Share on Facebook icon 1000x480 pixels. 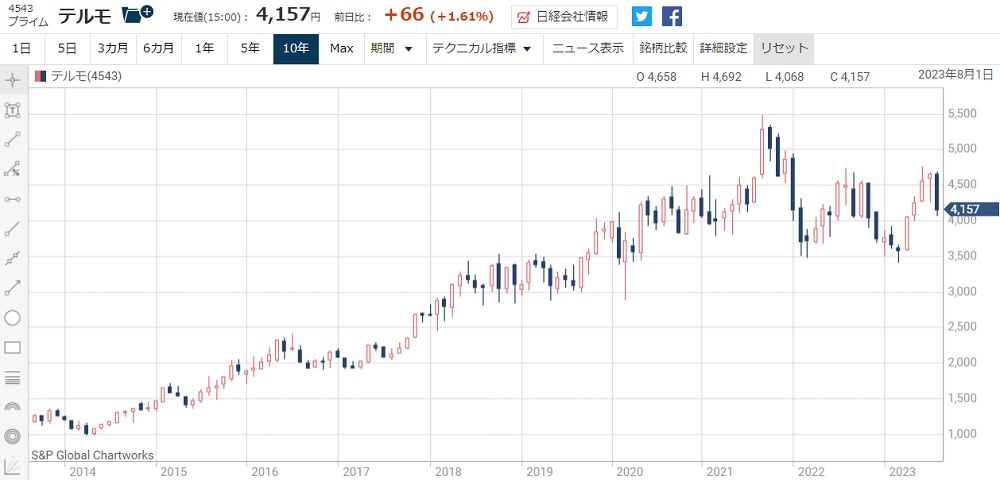(x=672, y=16)
